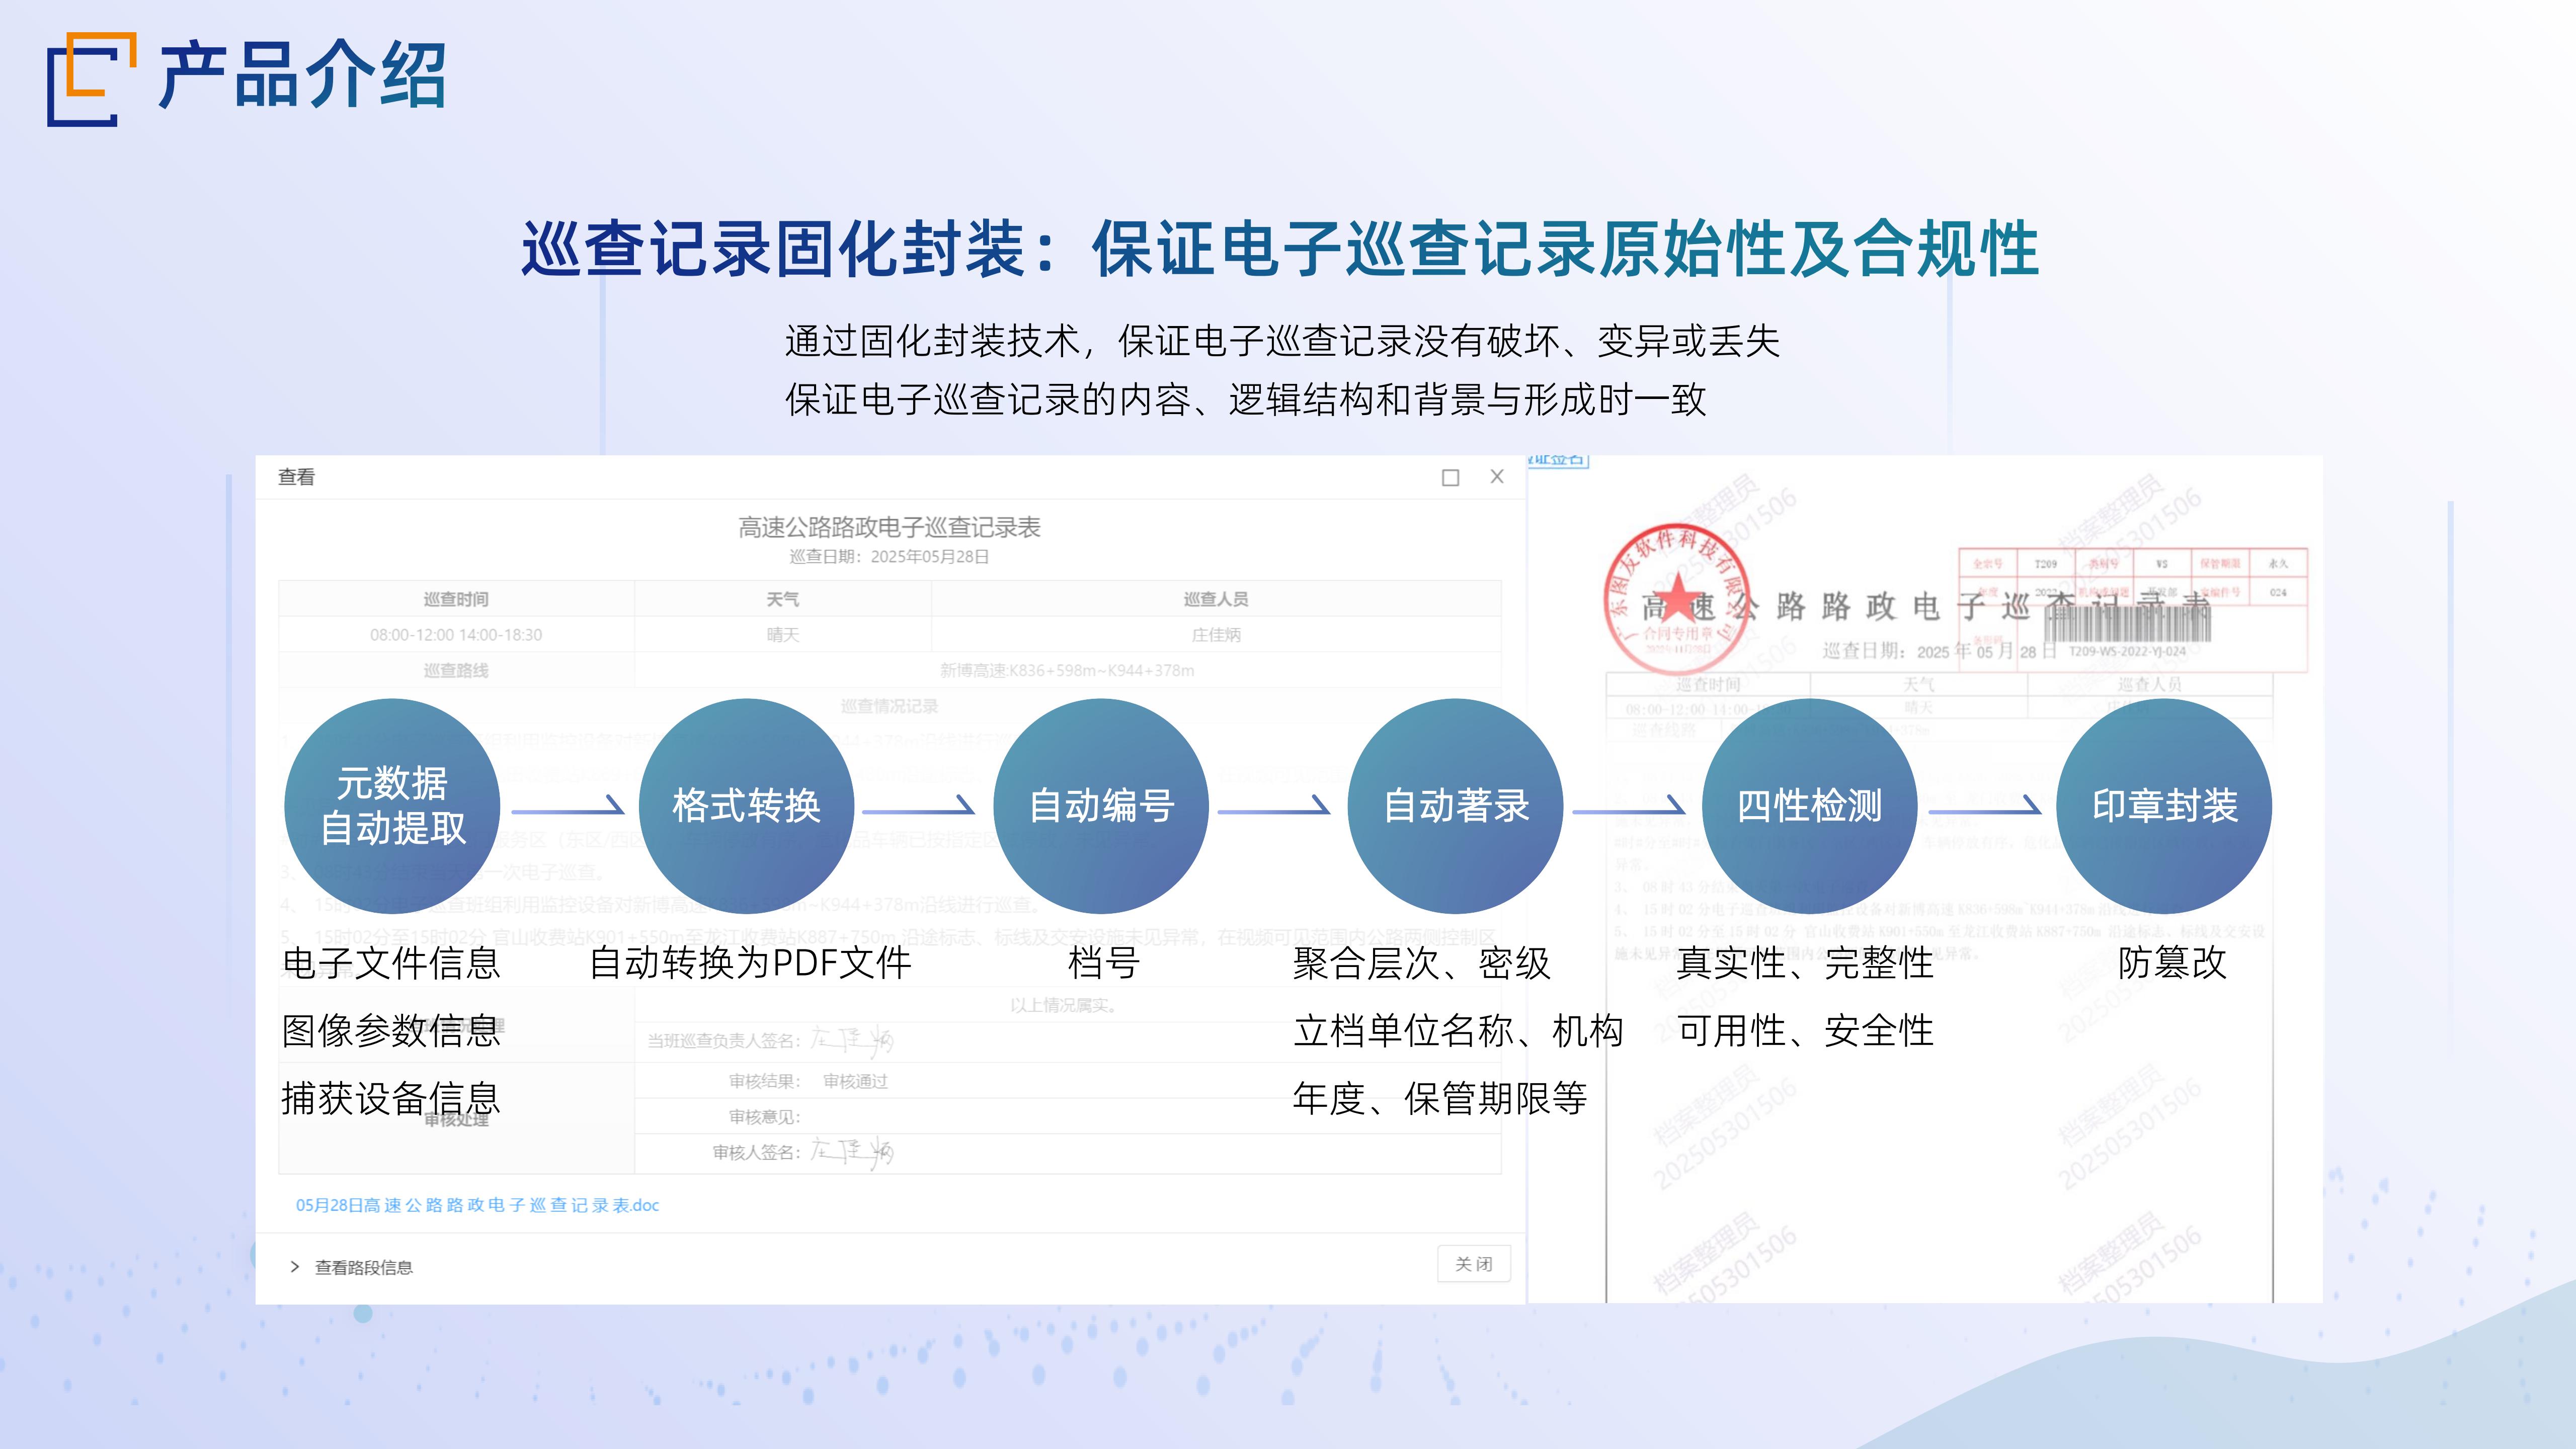Click the 巡查人员 column header
The image size is (2576, 1449).
tap(1215, 599)
